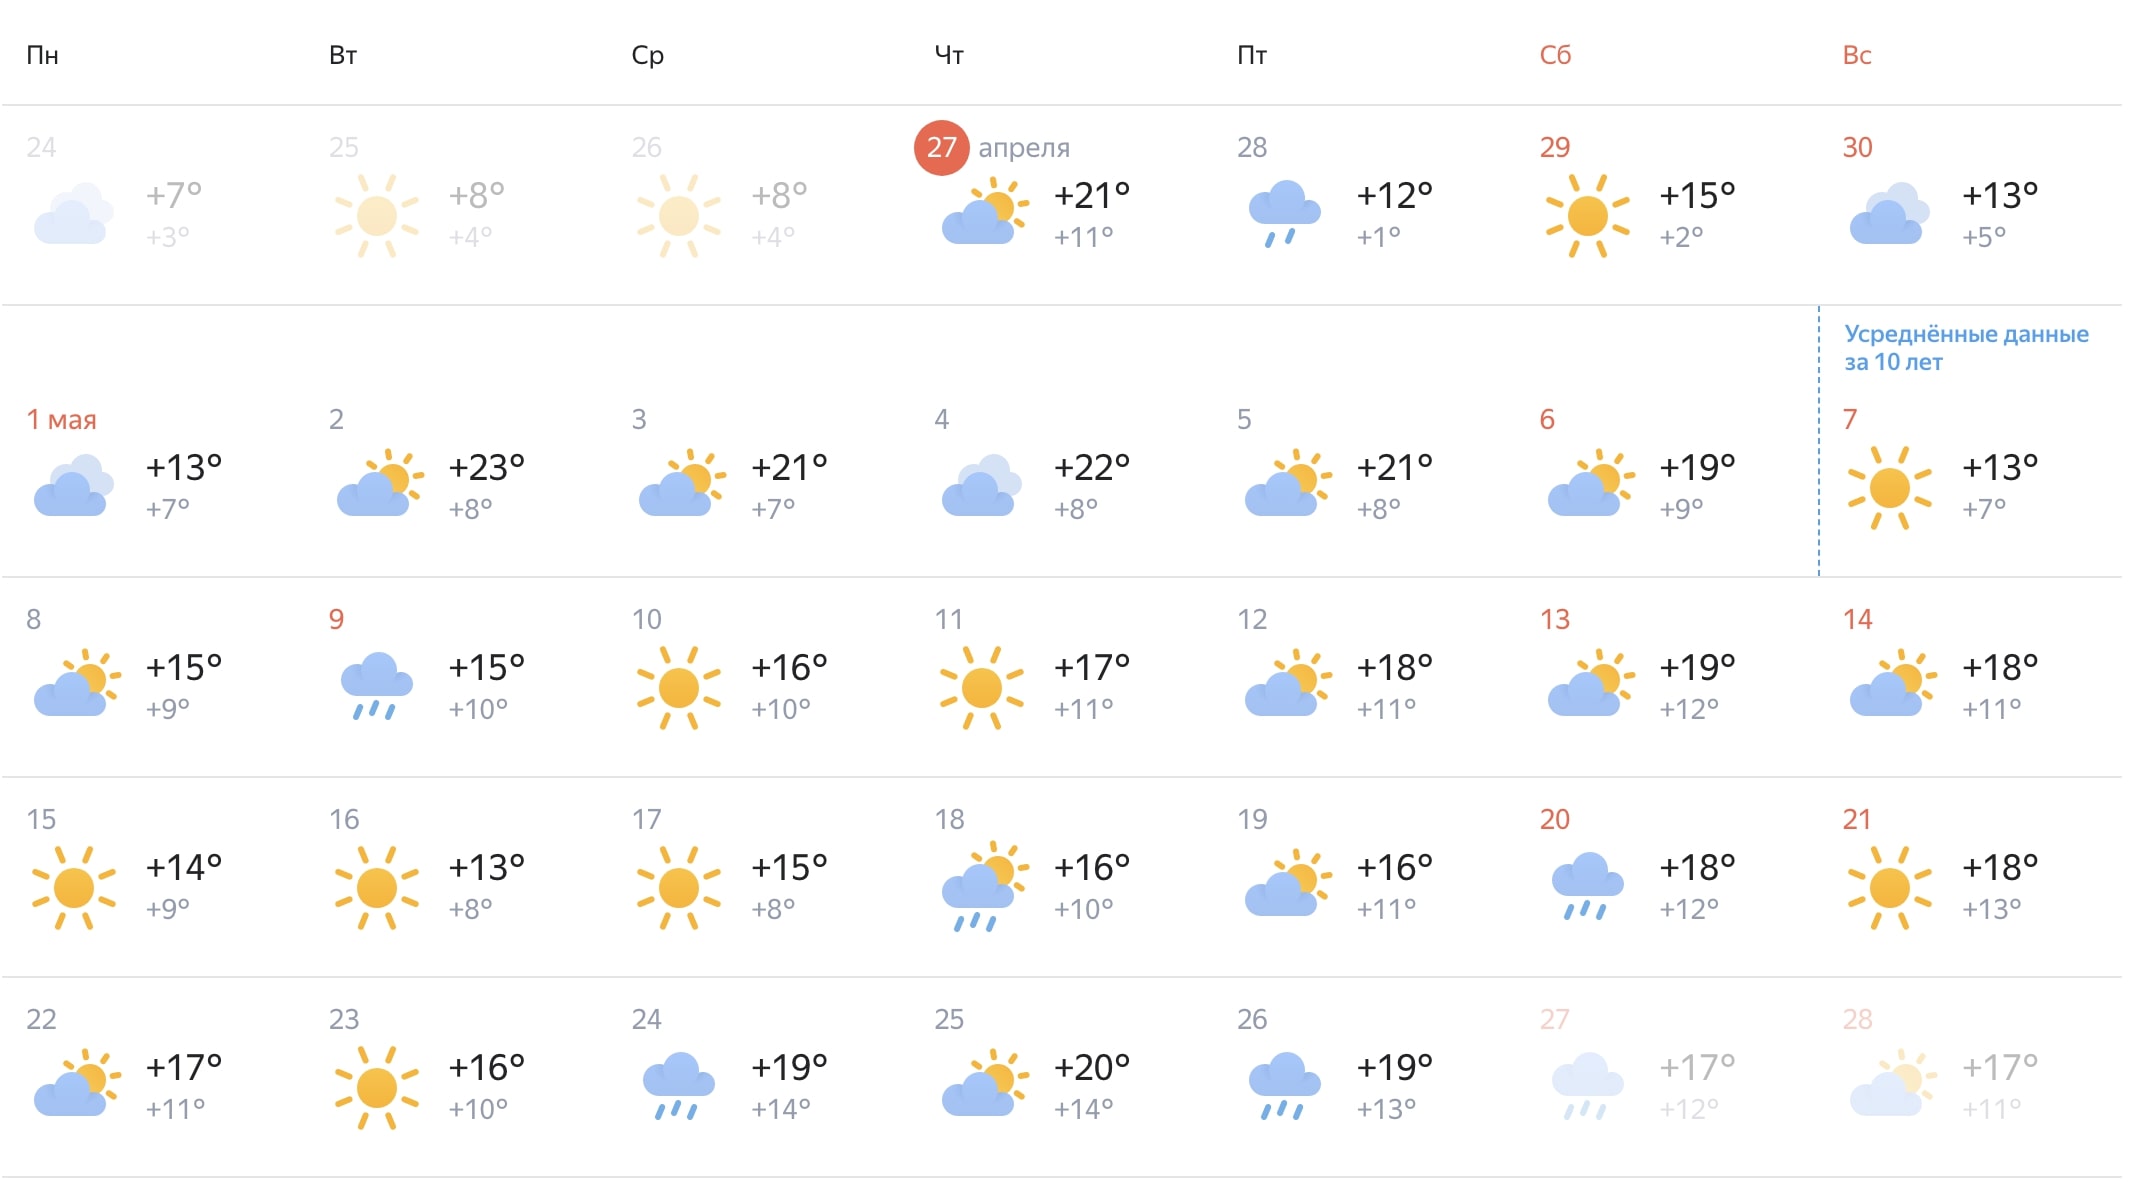Click the partly cloudy icon for 27 April
Screen dimensions: 2130x1182
pos(983,214)
